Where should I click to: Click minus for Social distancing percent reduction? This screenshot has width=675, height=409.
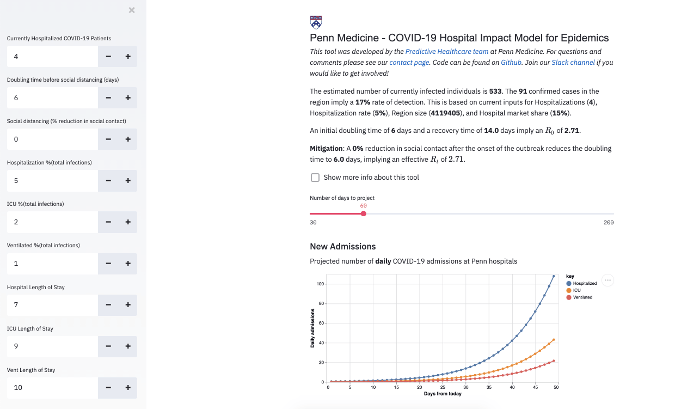coord(108,139)
